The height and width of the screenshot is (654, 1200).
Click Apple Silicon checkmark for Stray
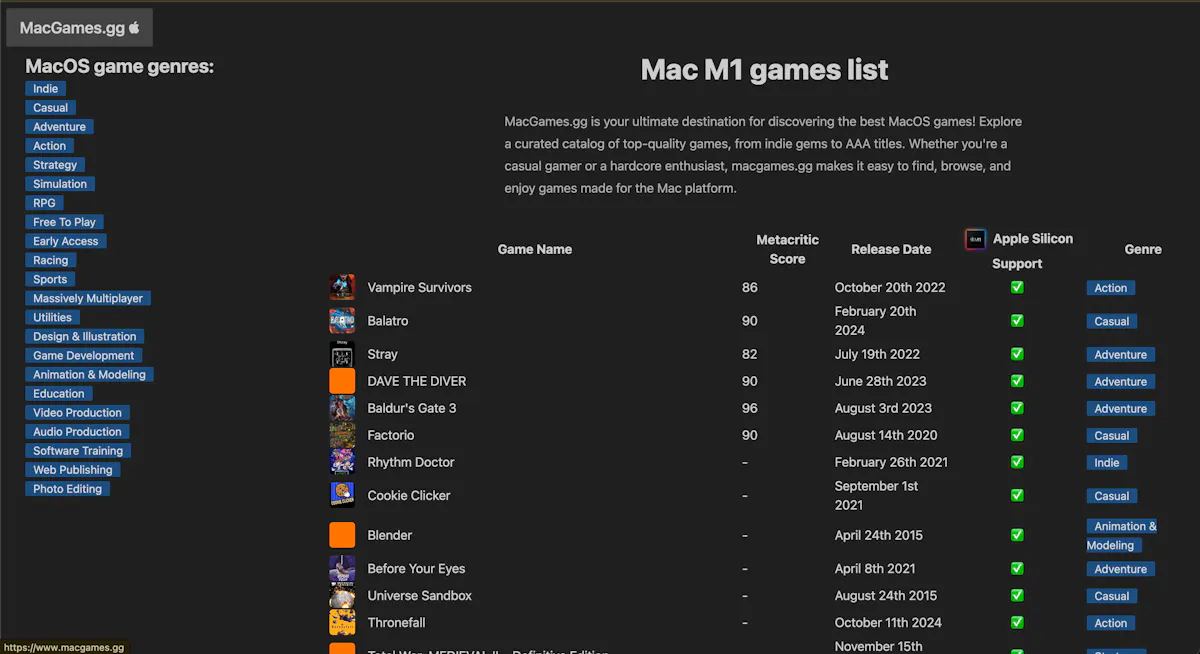point(1017,354)
